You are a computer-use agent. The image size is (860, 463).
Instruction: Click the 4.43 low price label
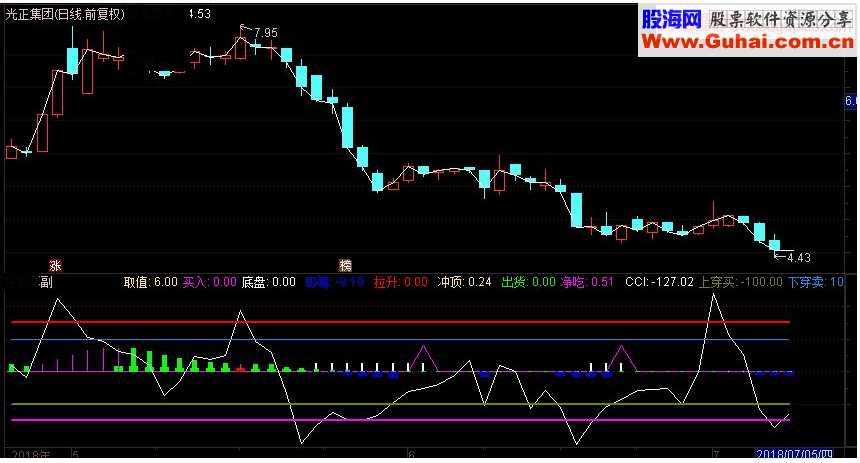[799, 257]
